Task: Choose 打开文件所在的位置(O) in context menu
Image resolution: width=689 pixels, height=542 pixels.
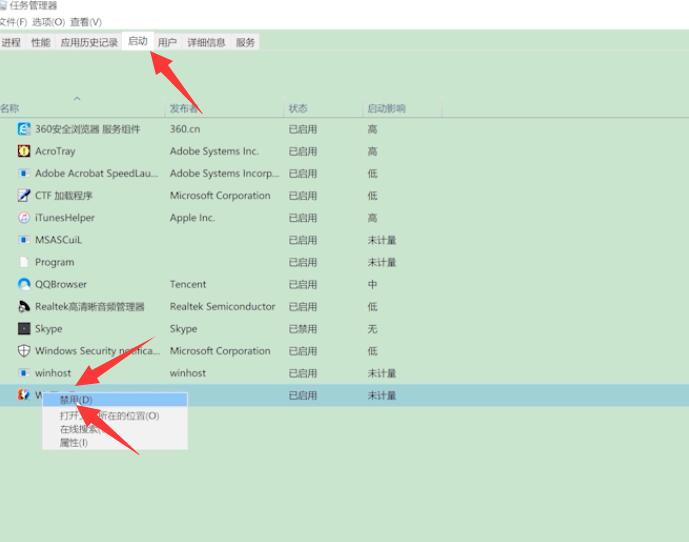Action: tap(115, 415)
